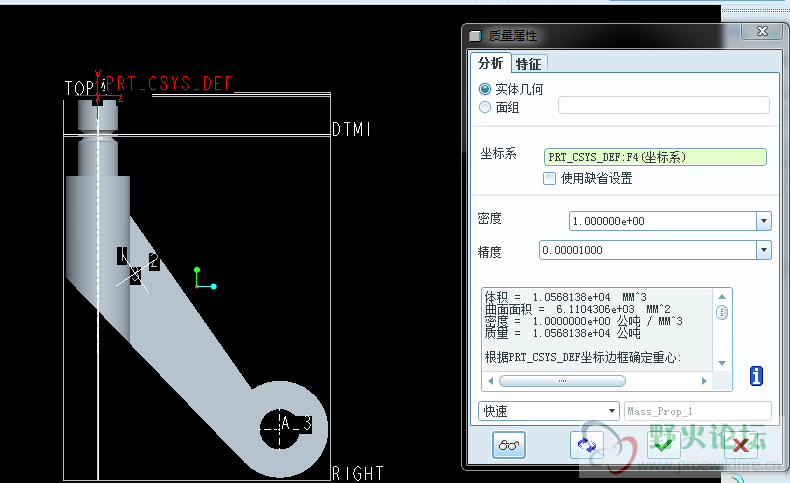Click the TOP datum plane label

[79, 88]
